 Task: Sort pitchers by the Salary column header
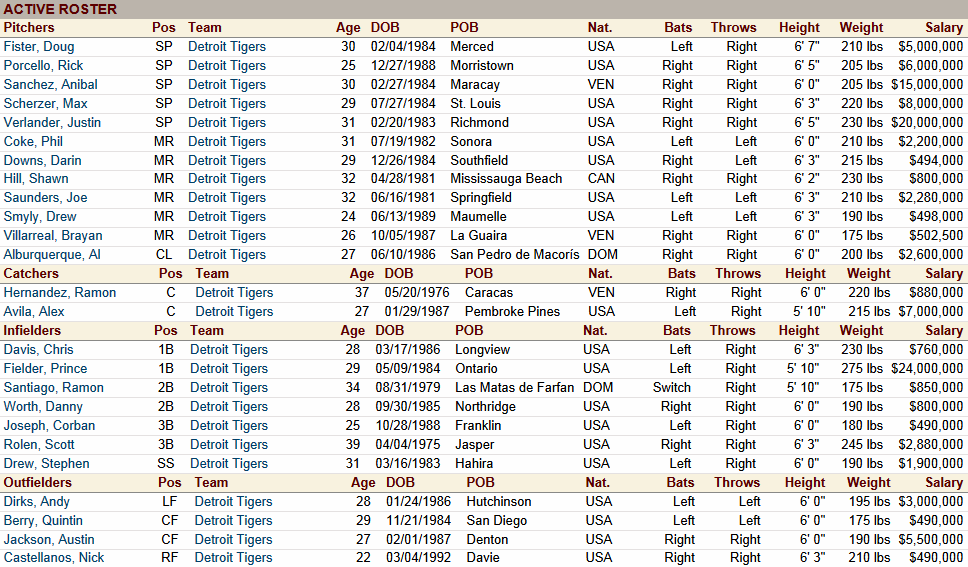click(944, 27)
